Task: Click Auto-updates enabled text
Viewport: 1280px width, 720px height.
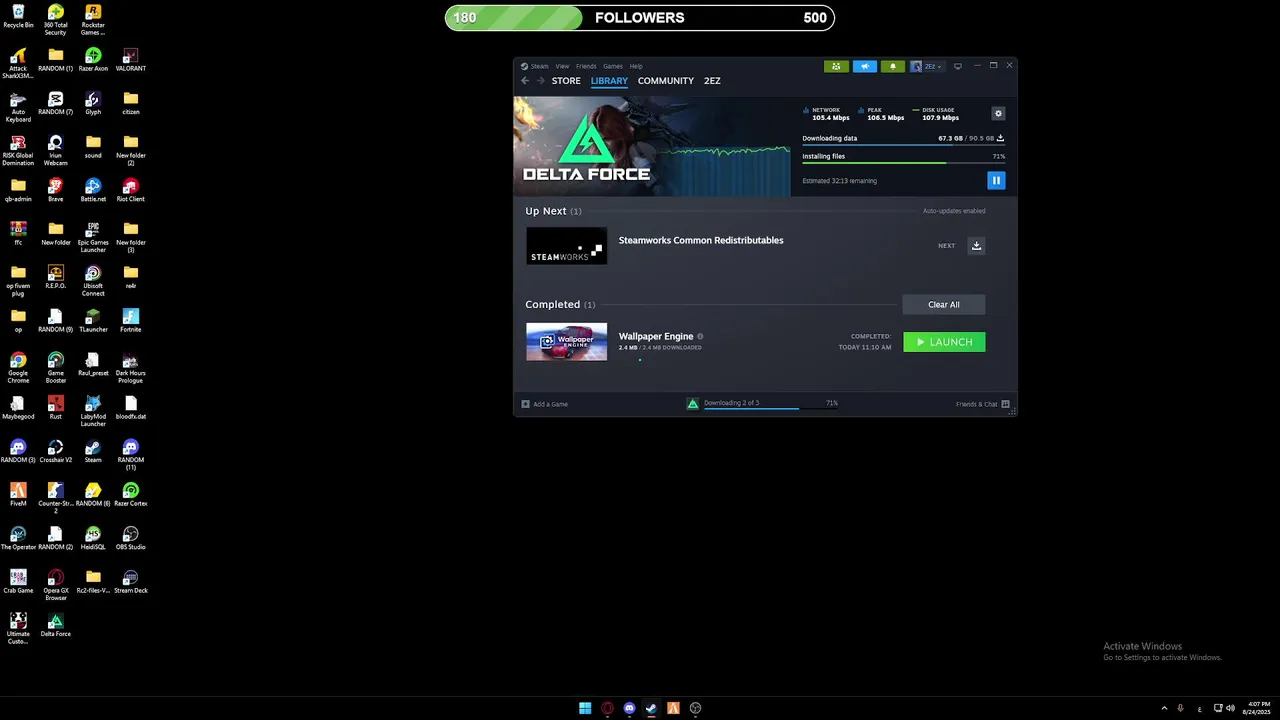Action: click(954, 211)
